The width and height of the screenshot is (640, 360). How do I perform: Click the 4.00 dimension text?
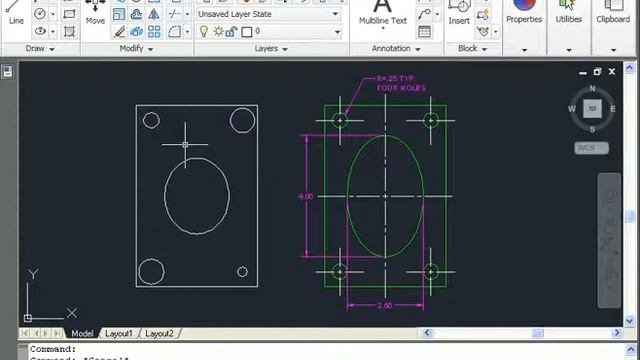(305, 196)
